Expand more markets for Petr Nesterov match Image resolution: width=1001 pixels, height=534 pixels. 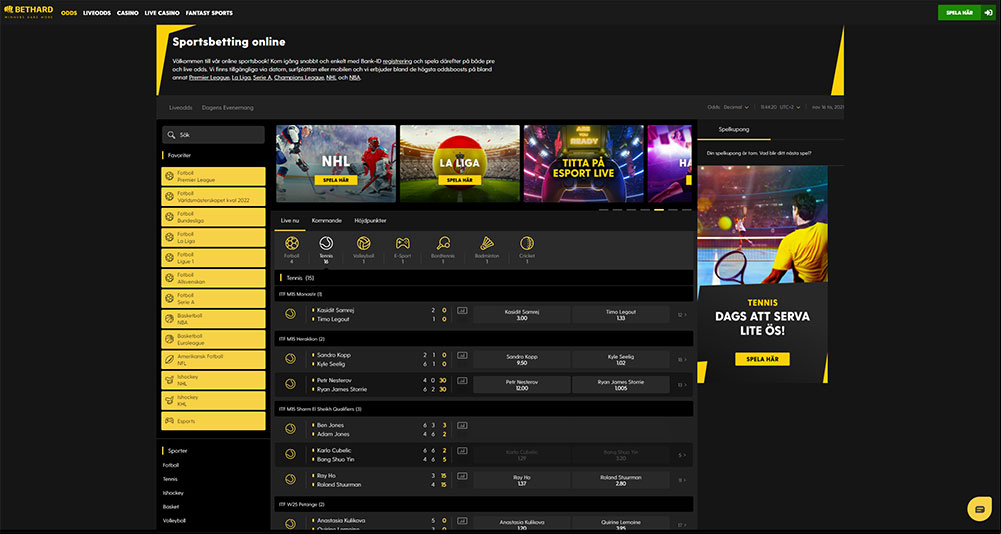[x=682, y=385]
